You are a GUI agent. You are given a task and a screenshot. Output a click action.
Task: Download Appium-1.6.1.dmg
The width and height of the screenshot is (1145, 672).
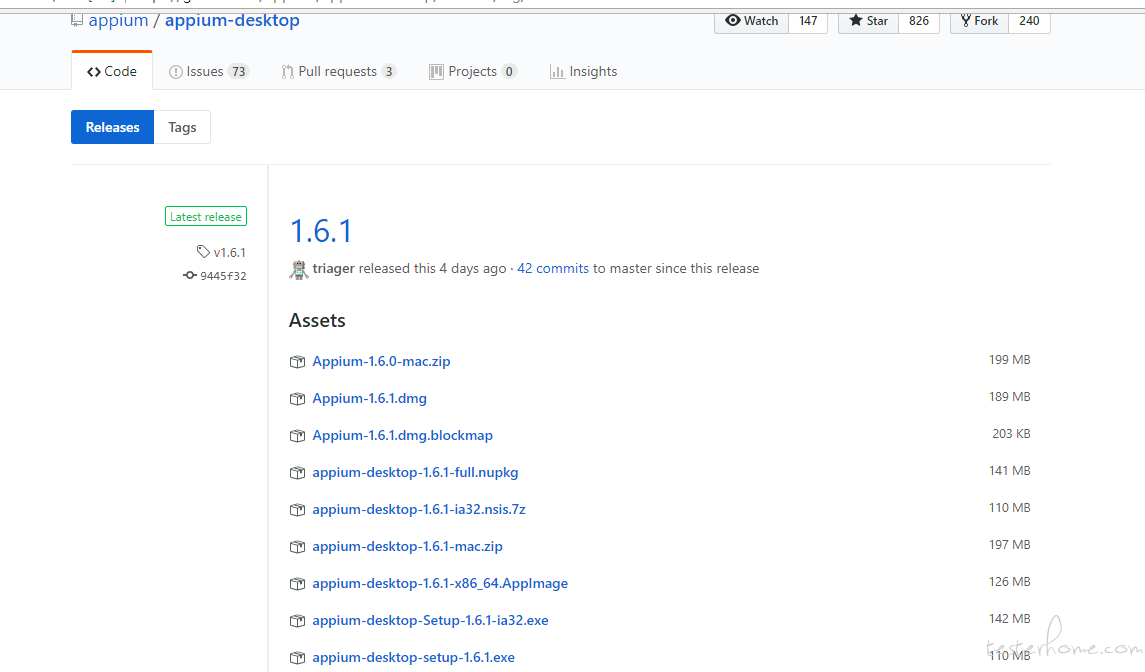[369, 399]
